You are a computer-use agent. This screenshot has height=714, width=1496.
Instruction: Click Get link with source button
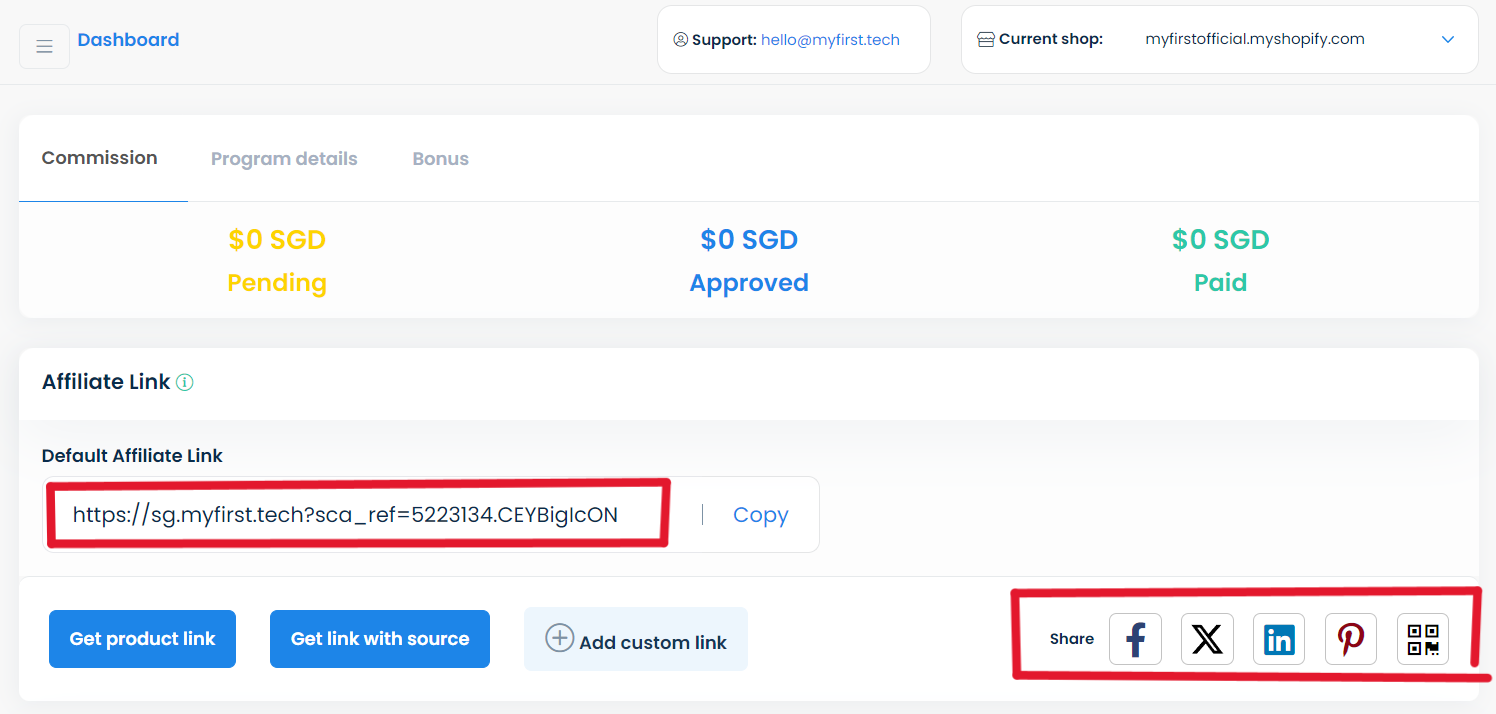pos(380,639)
